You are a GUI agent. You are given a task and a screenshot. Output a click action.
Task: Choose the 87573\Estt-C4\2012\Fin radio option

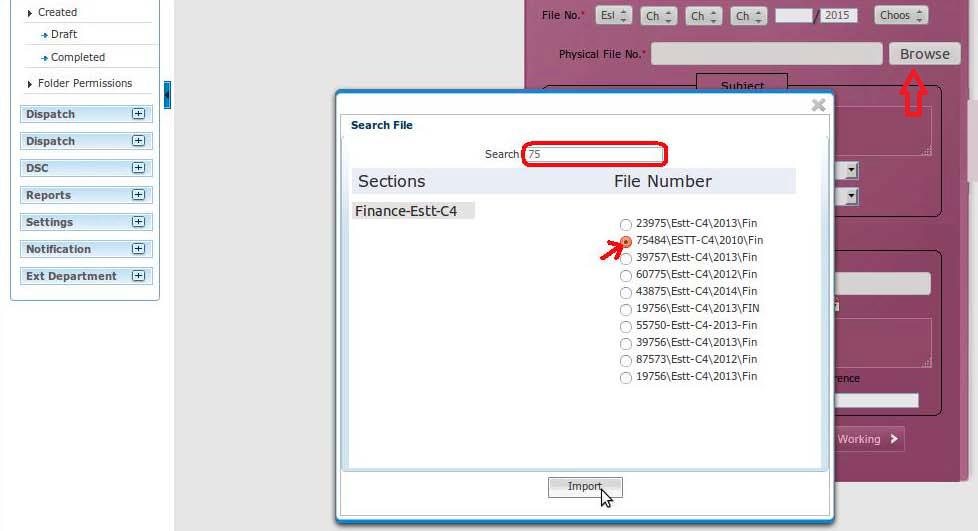coord(626,360)
